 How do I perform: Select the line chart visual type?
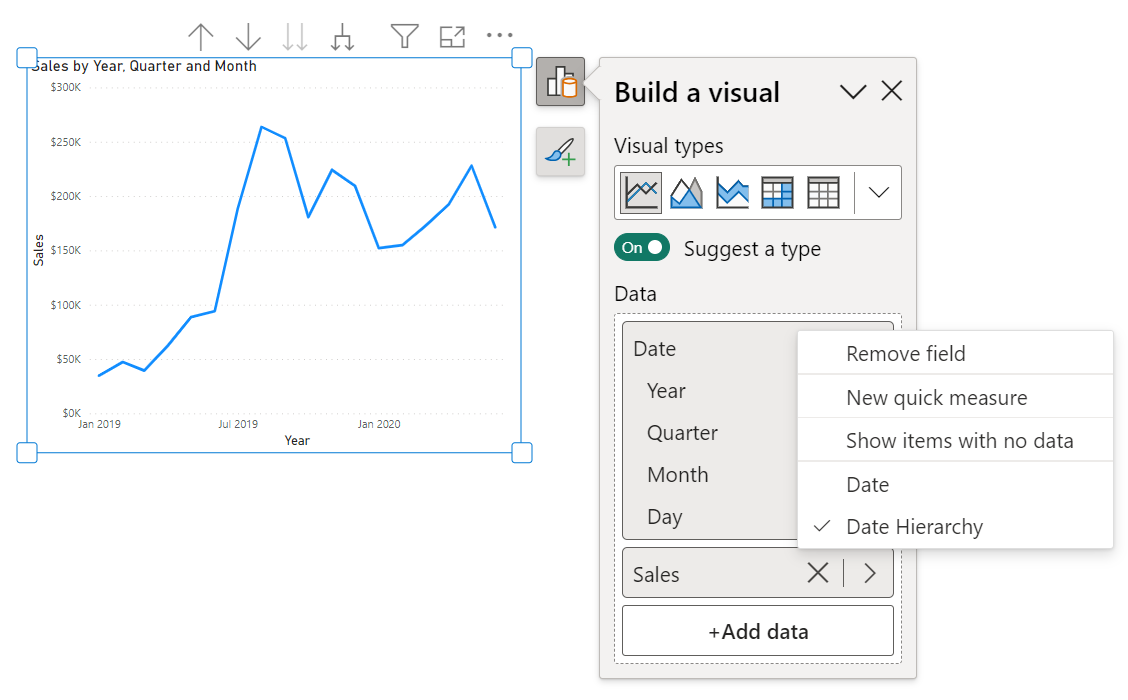pyautogui.click(x=641, y=193)
